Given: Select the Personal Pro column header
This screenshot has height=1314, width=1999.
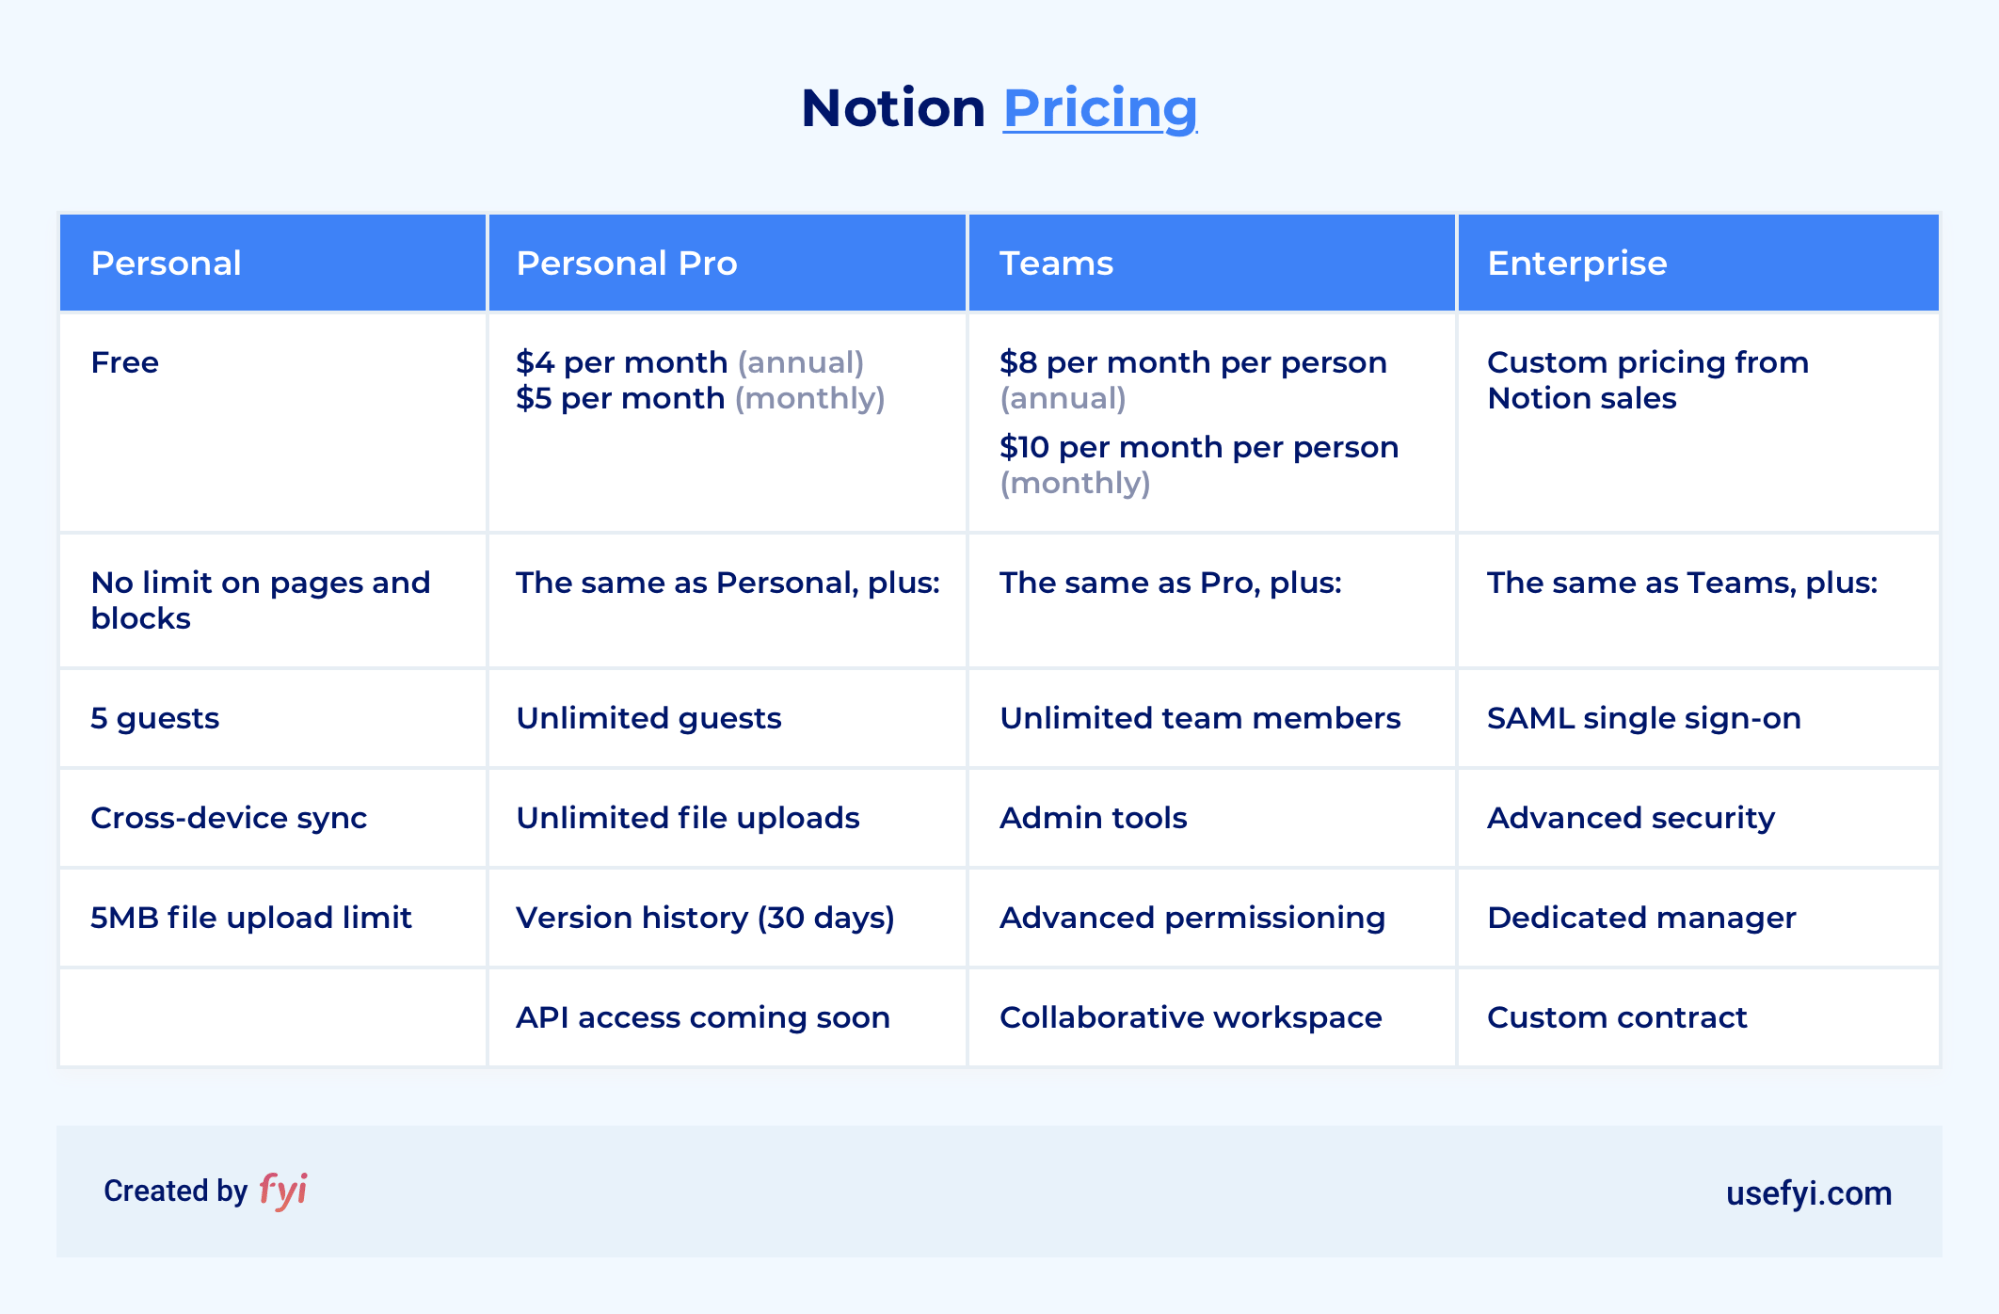Looking at the screenshot, I should (727, 263).
